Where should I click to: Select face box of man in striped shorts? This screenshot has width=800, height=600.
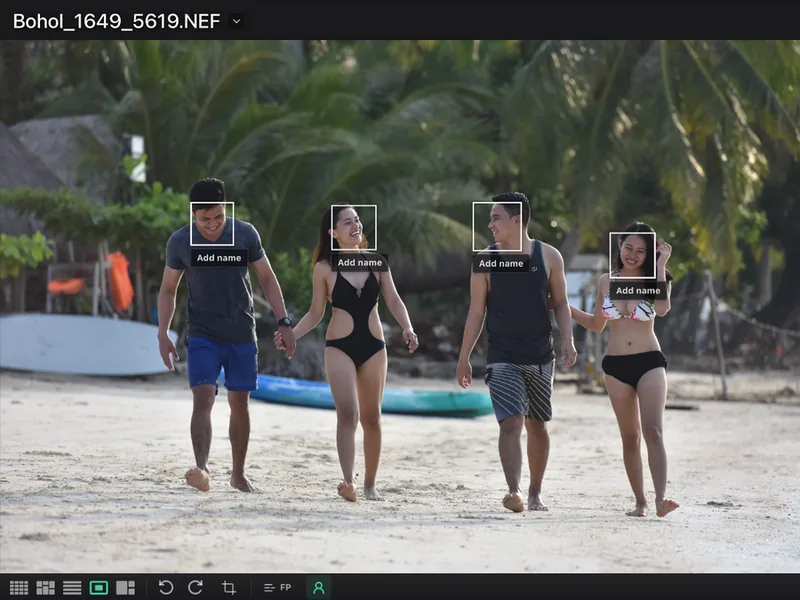497,227
